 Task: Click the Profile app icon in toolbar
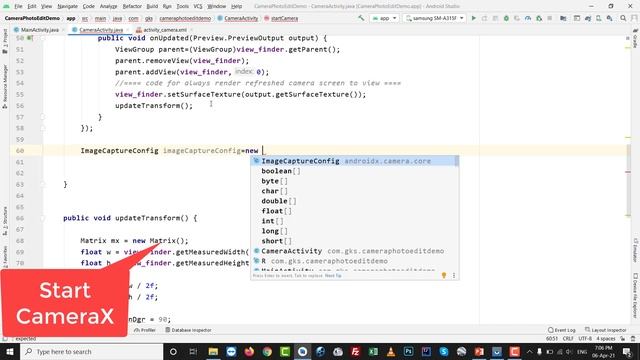[528, 18]
